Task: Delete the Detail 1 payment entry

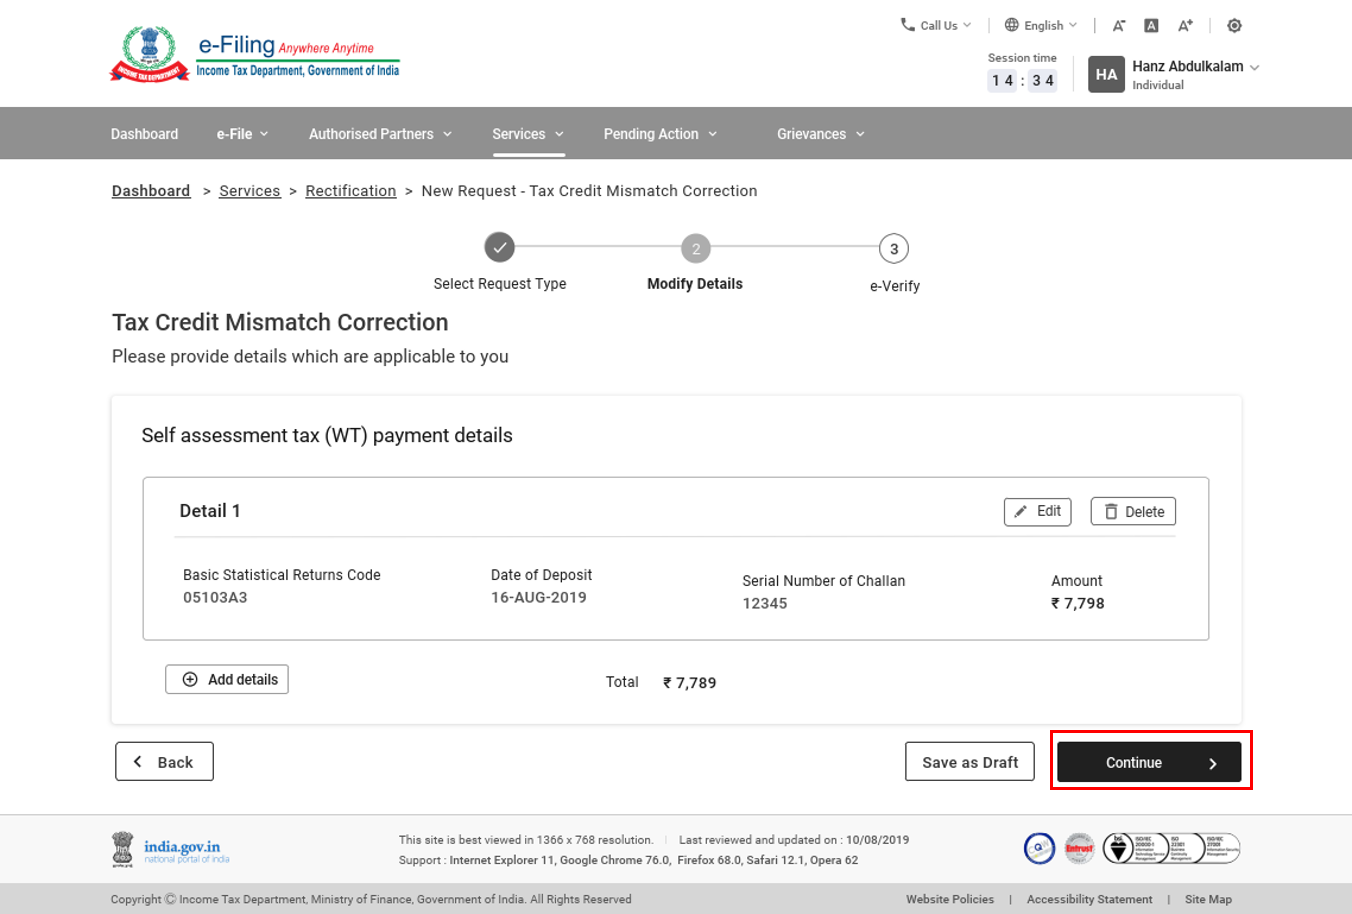Action: click(1133, 511)
